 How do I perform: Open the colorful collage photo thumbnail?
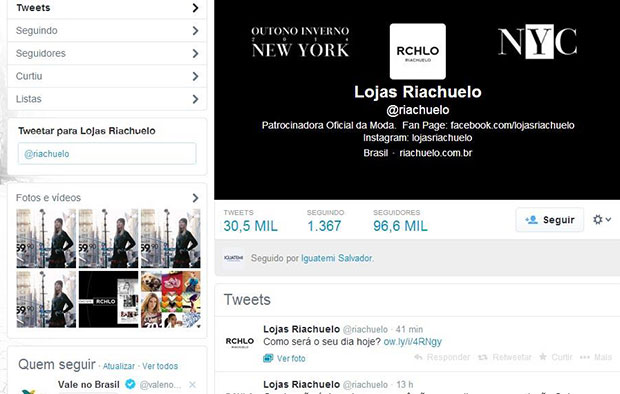point(171,299)
